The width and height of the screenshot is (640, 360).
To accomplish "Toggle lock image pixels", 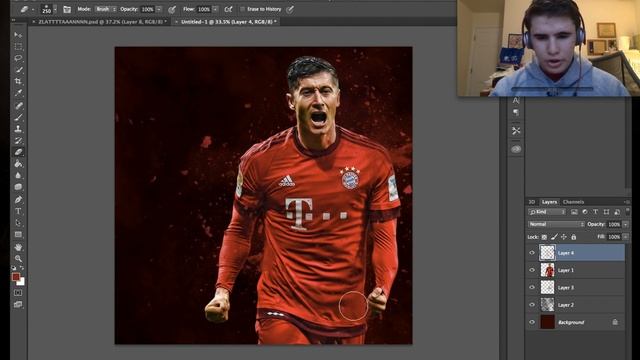I will pos(554,237).
